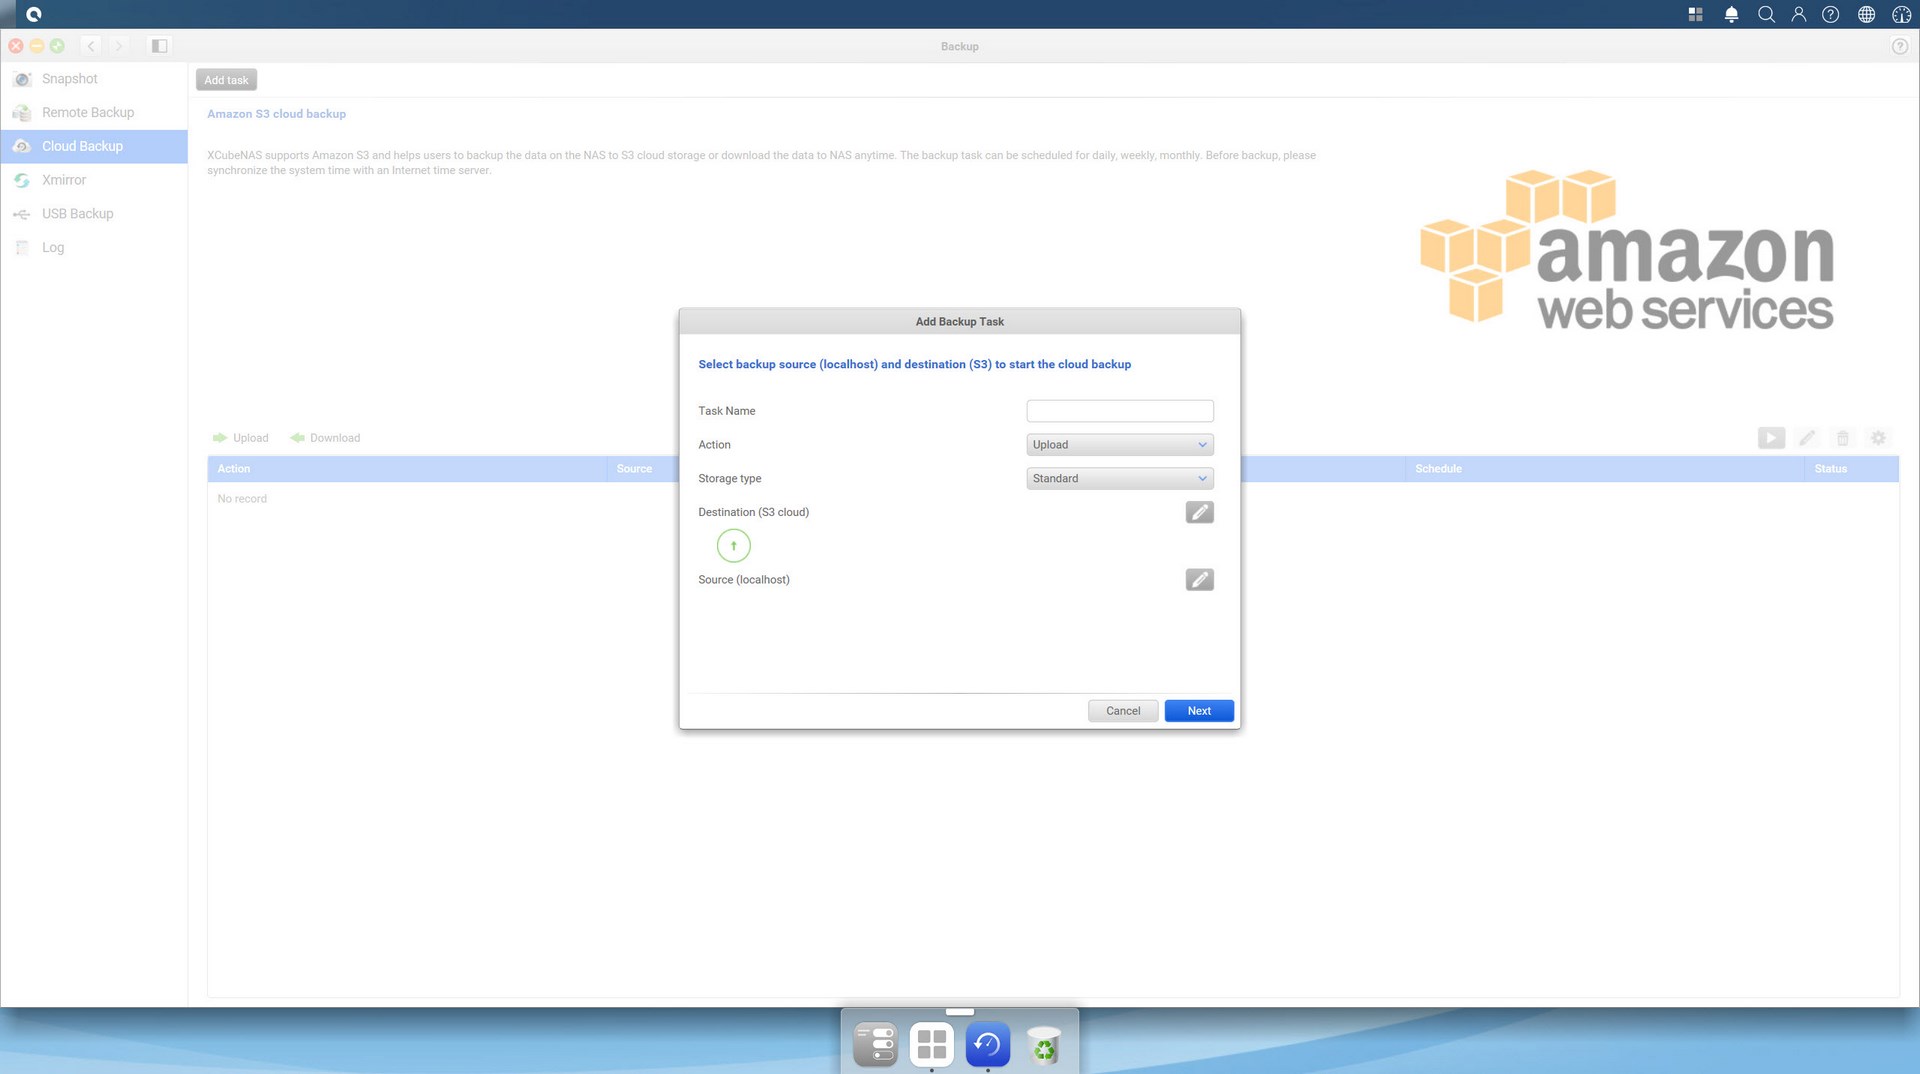Click the edit task pencil icon in the task toolbar
The width and height of the screenshot is (1920, 1074).
coord(1807,438)
